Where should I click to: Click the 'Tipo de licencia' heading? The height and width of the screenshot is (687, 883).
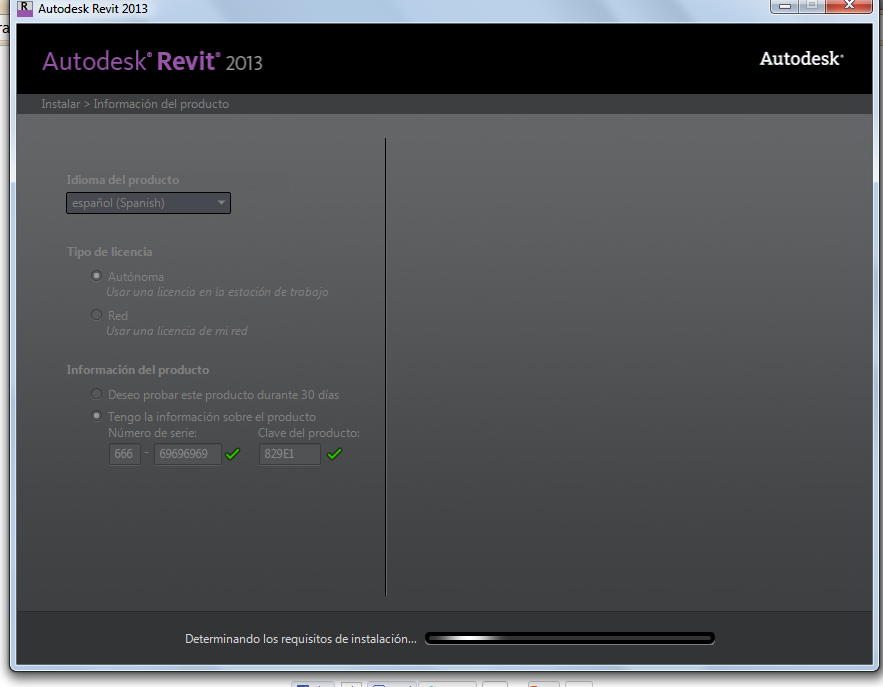[x=109, y=252]
